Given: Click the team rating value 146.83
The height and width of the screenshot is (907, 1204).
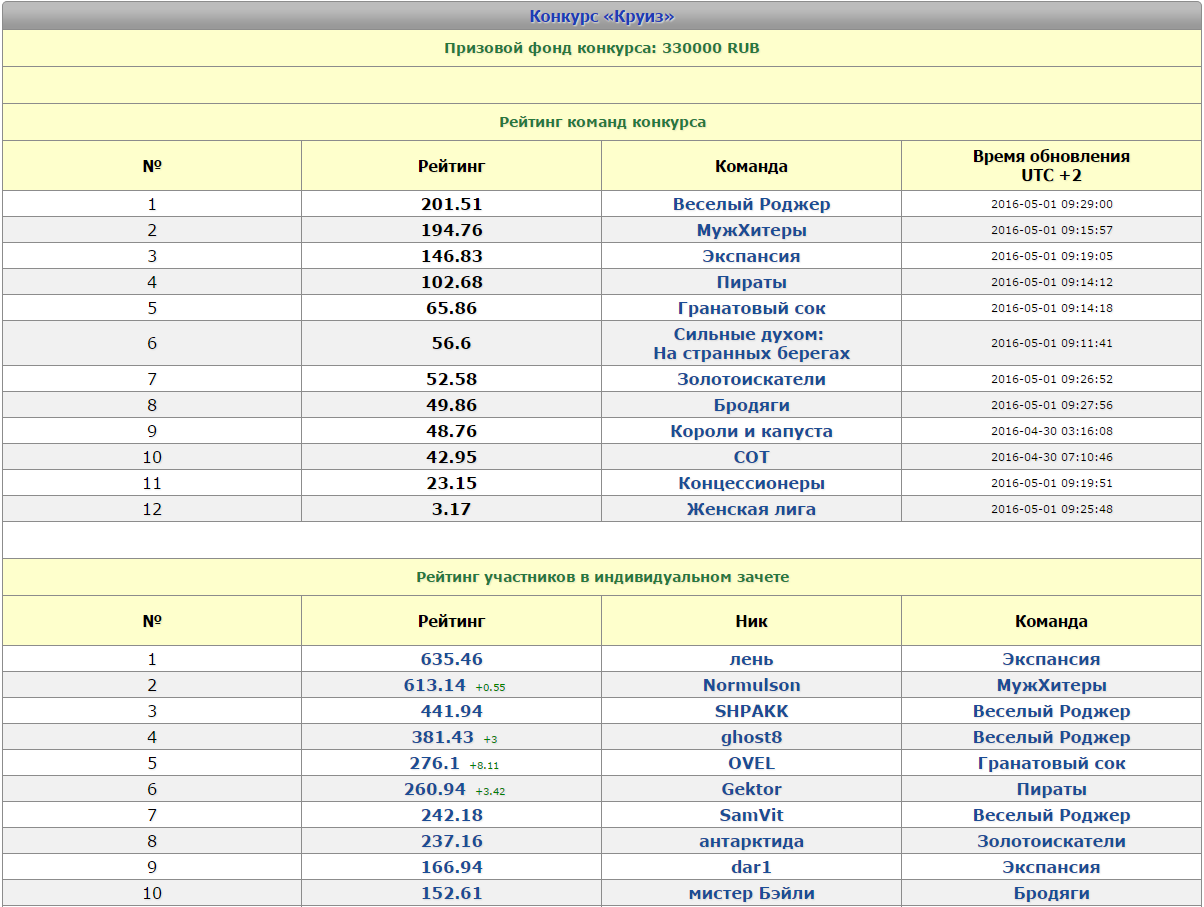Looking at the screenshot, I should [452, 256].
